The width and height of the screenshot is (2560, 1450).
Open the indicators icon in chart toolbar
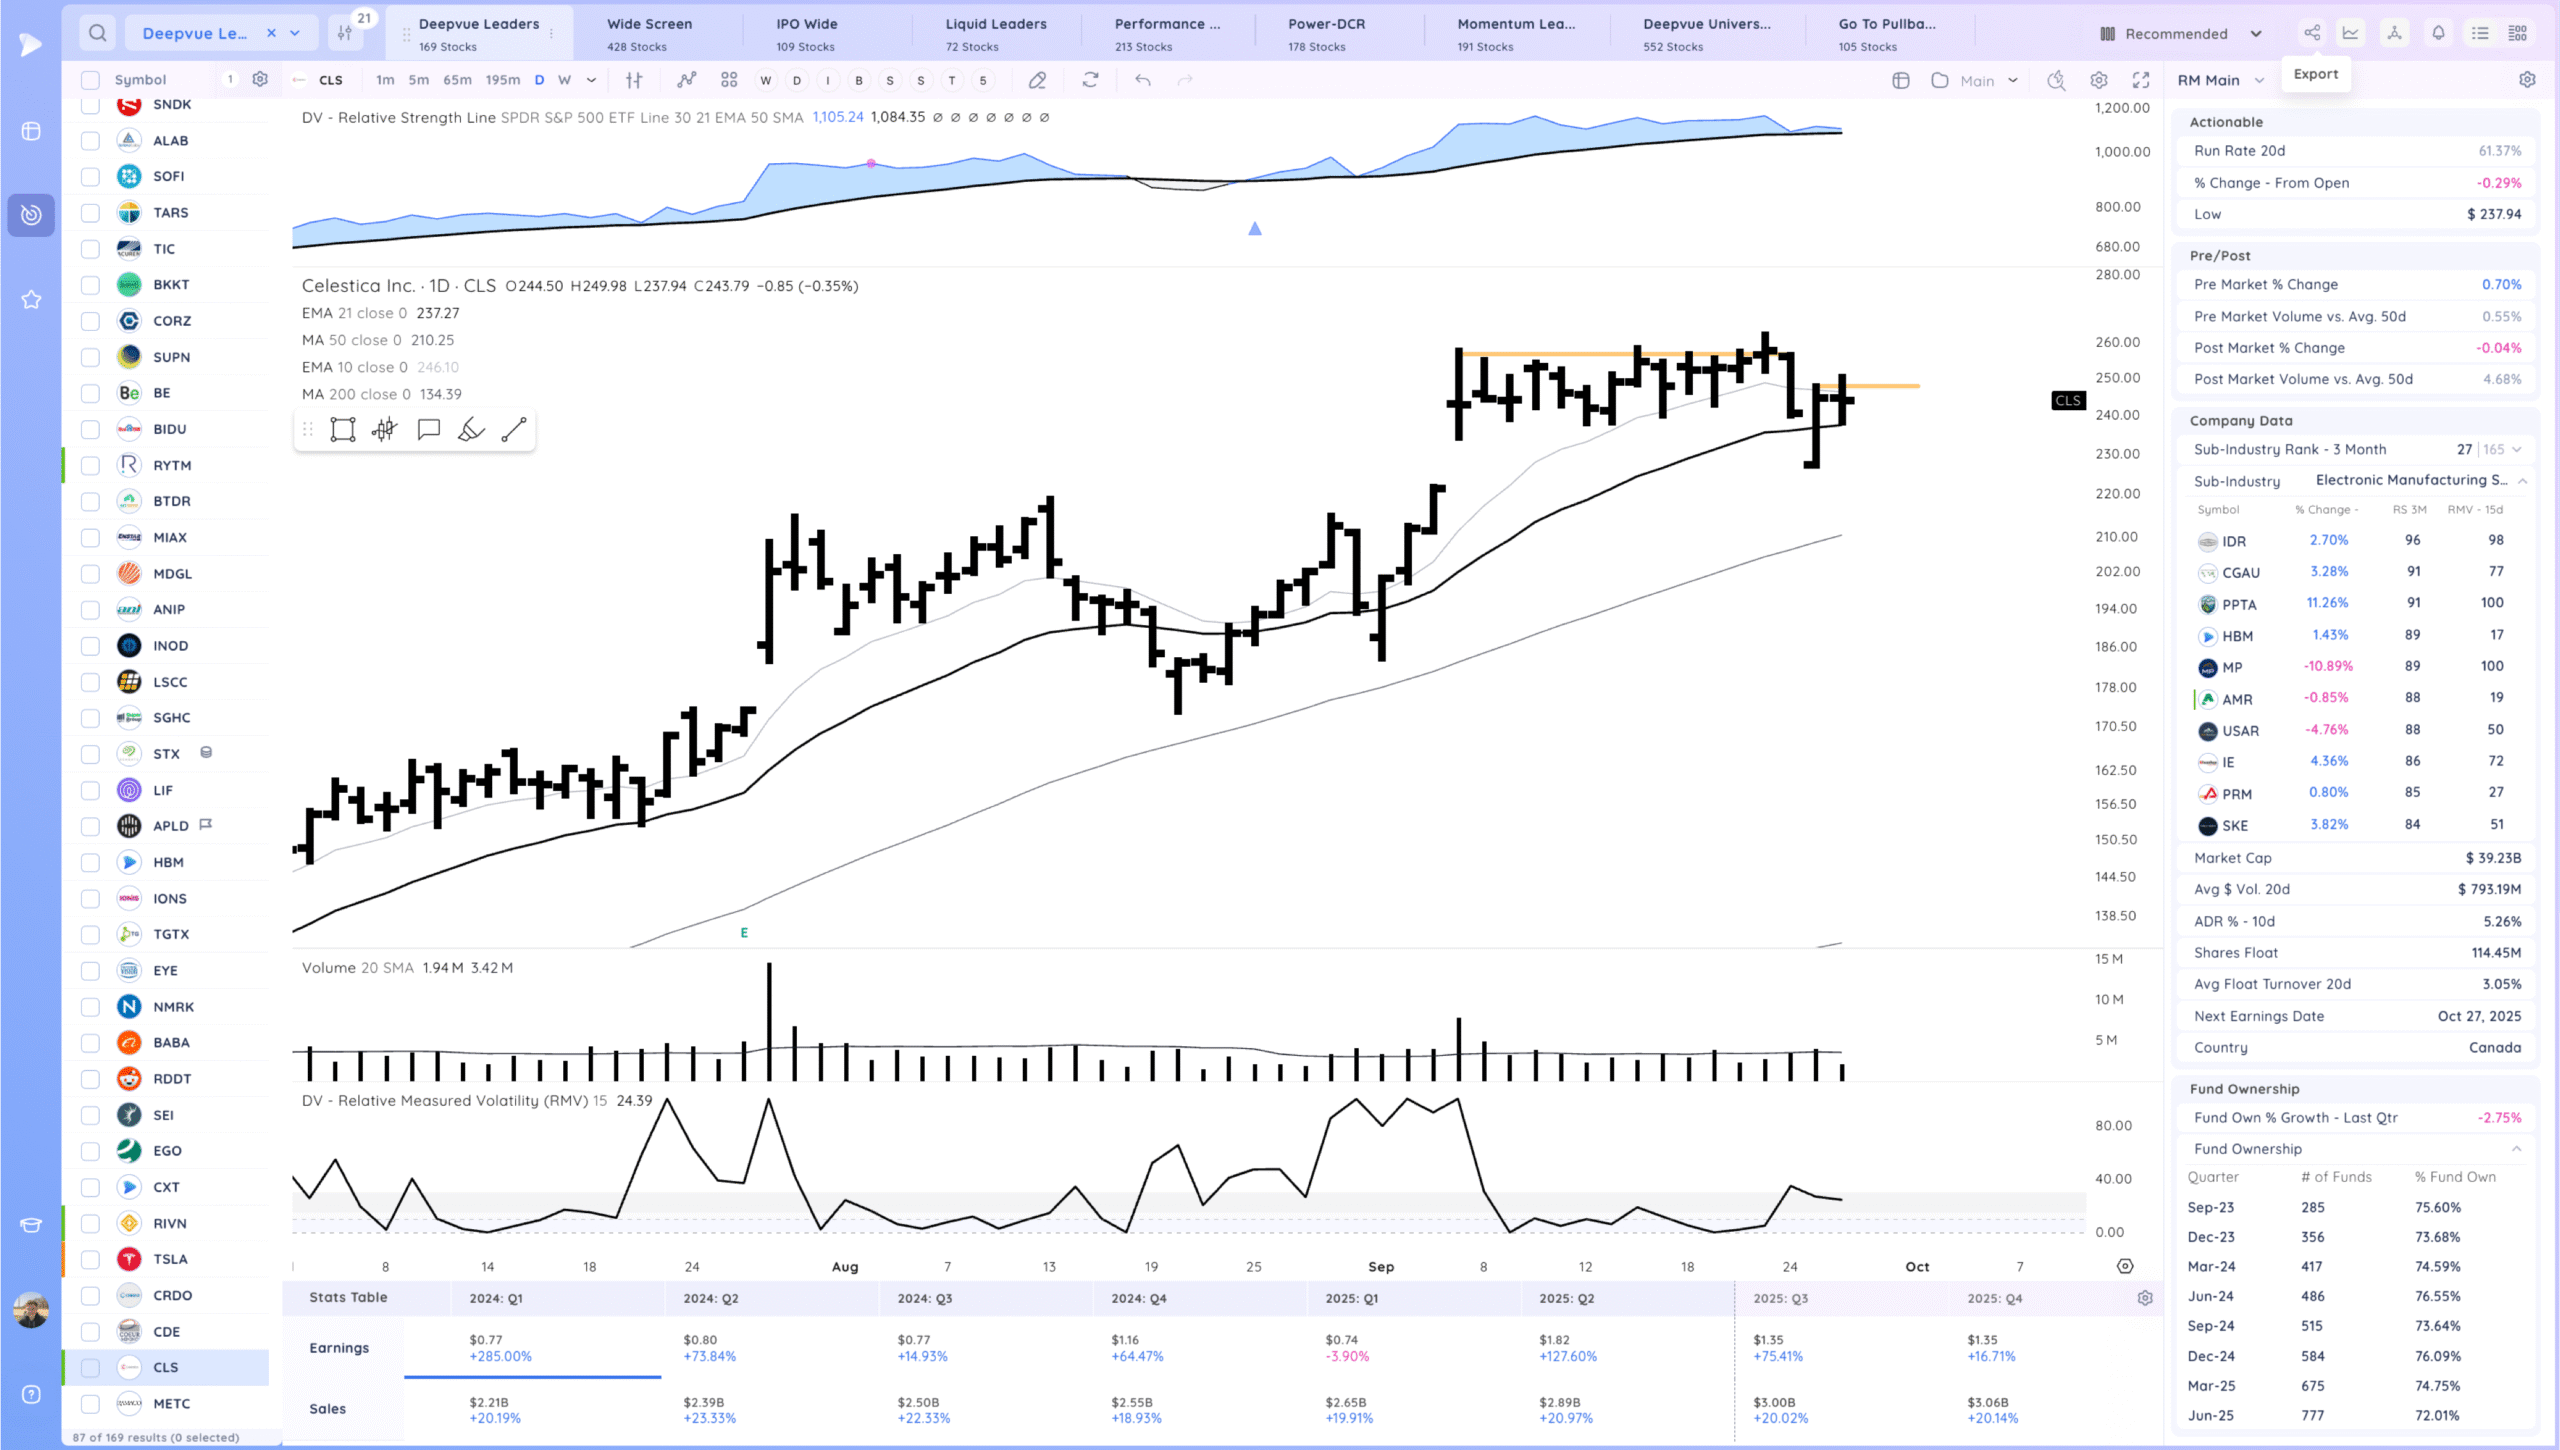pos(686,80)
